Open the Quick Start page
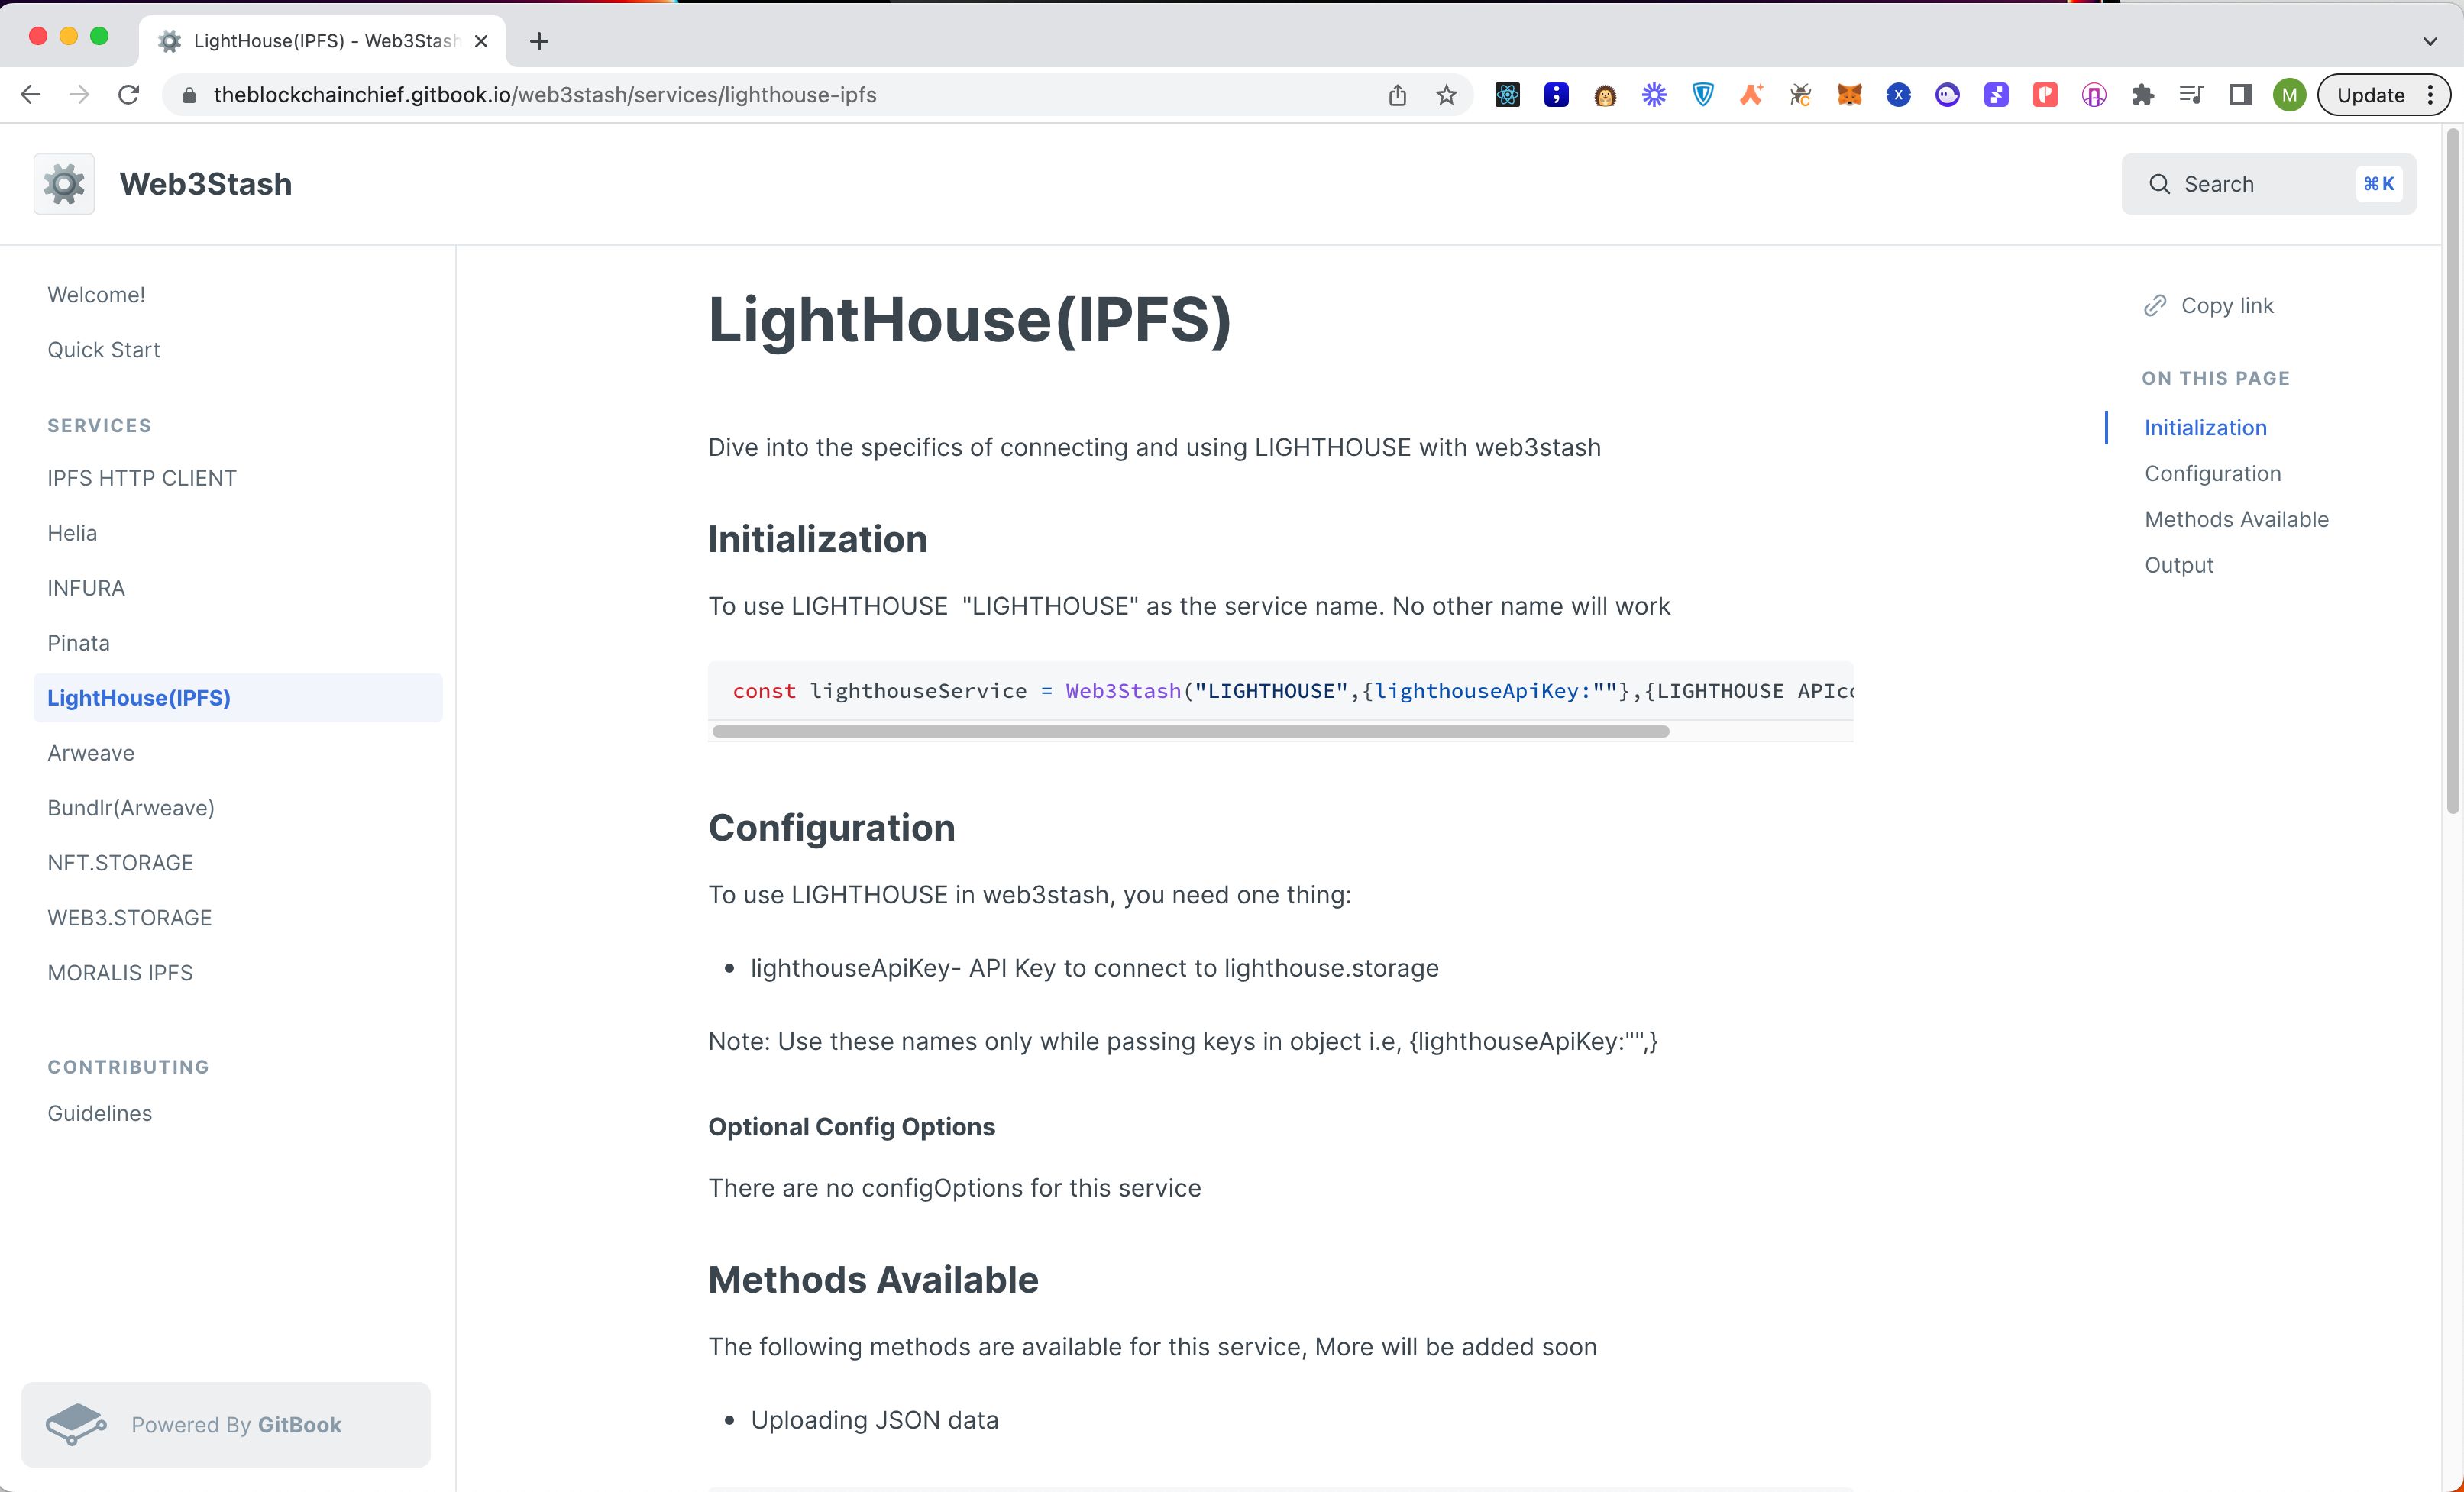Viewport: 2464px width, 1492px height. tap(104, 350)
